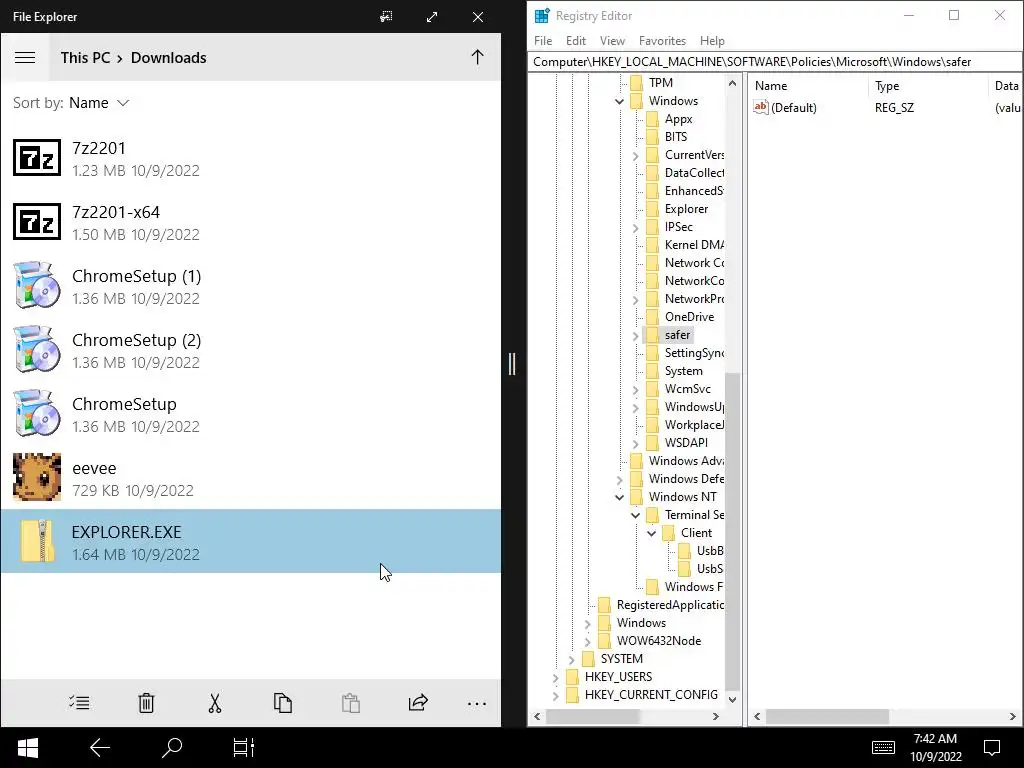Expand the safer registry key

coord(635,336)
